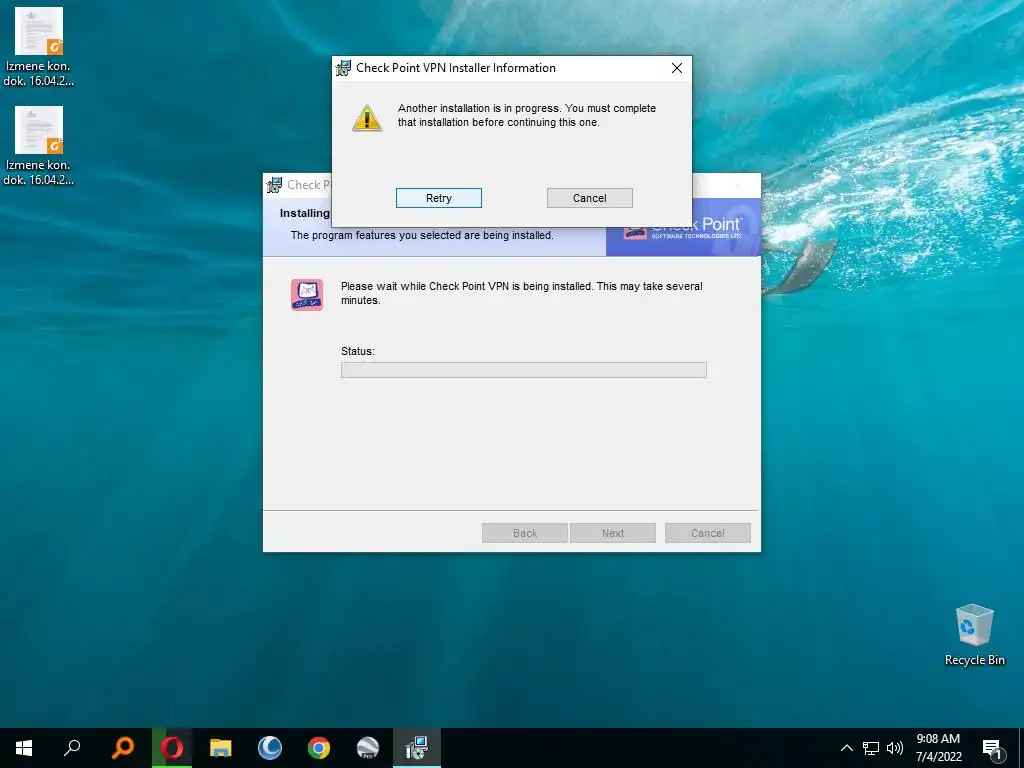1024x768 pixels.
Task: Click 'The program features you selected' text
Action: (x=422, y=235)
